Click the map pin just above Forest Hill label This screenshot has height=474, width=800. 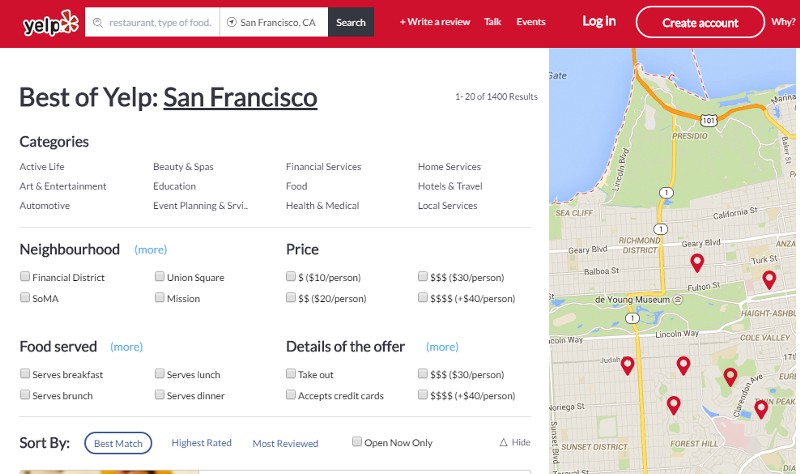pos(673,405)
